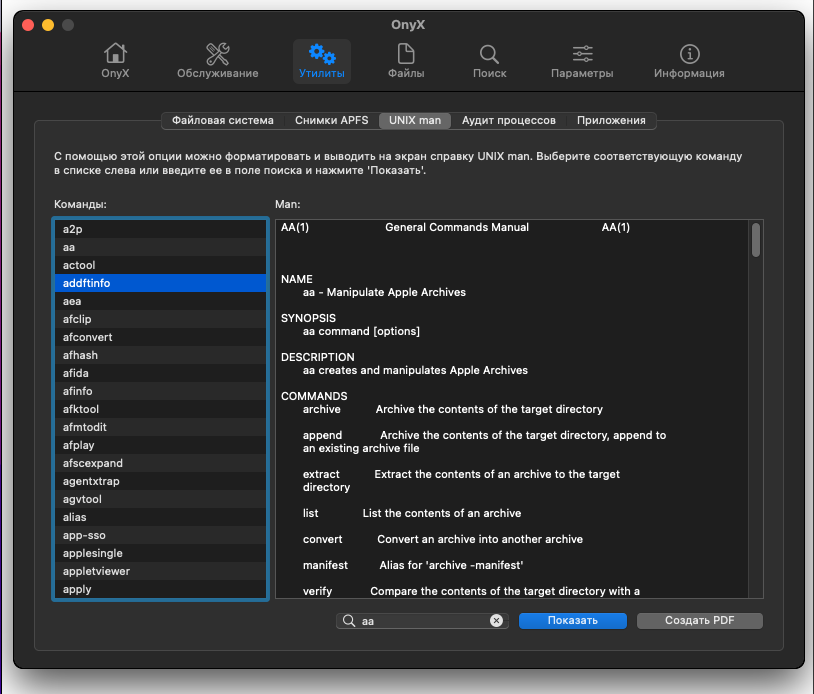Select the app-sso command
814x694 pixels.
coord(160,535)
